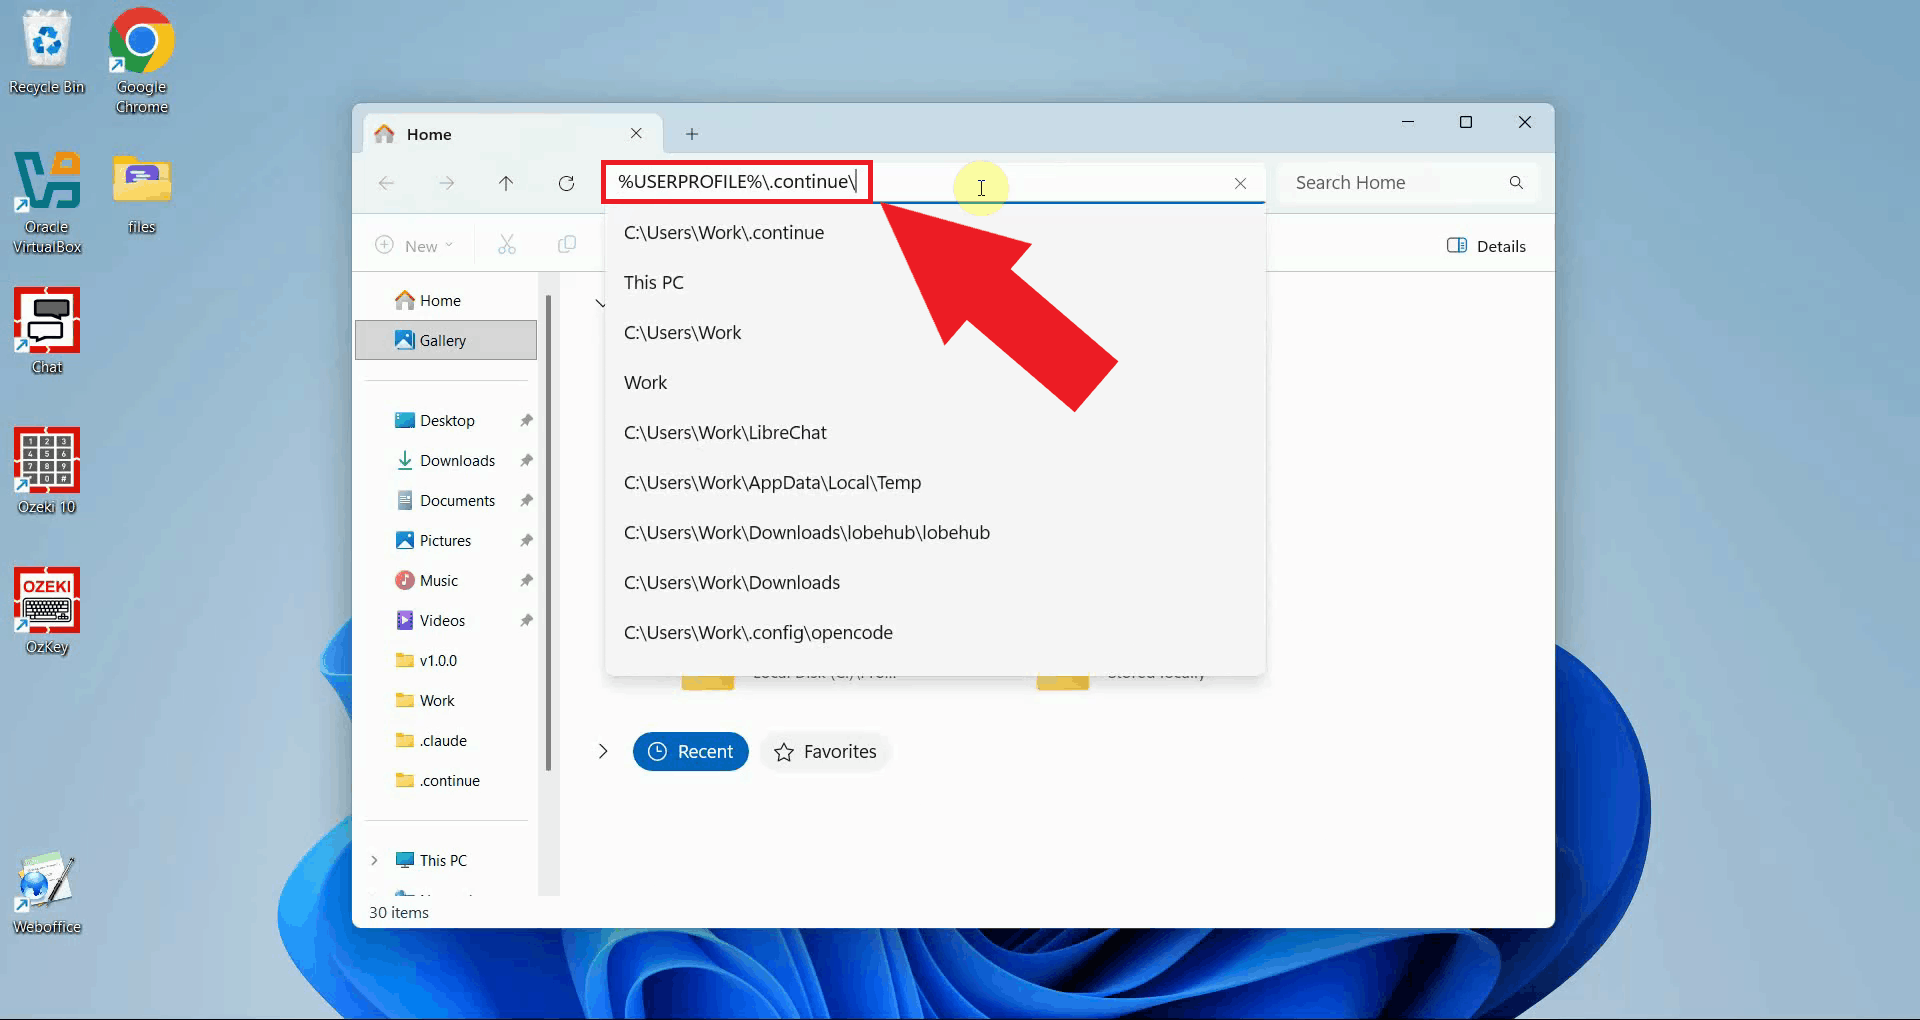
Task: Select the Home tab
Action: (x=510, y=134)
